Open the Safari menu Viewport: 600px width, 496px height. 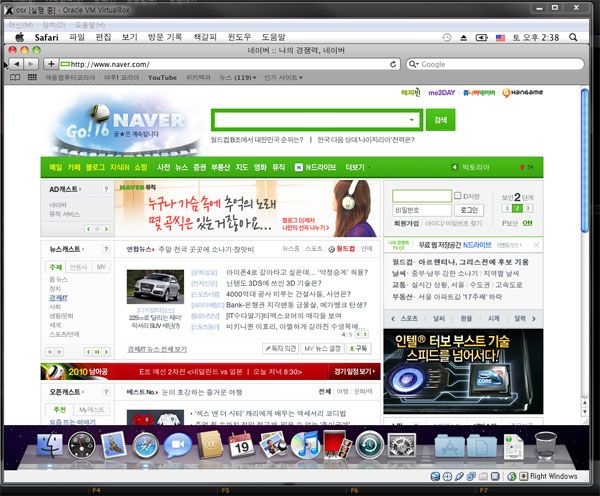(47, 37)
